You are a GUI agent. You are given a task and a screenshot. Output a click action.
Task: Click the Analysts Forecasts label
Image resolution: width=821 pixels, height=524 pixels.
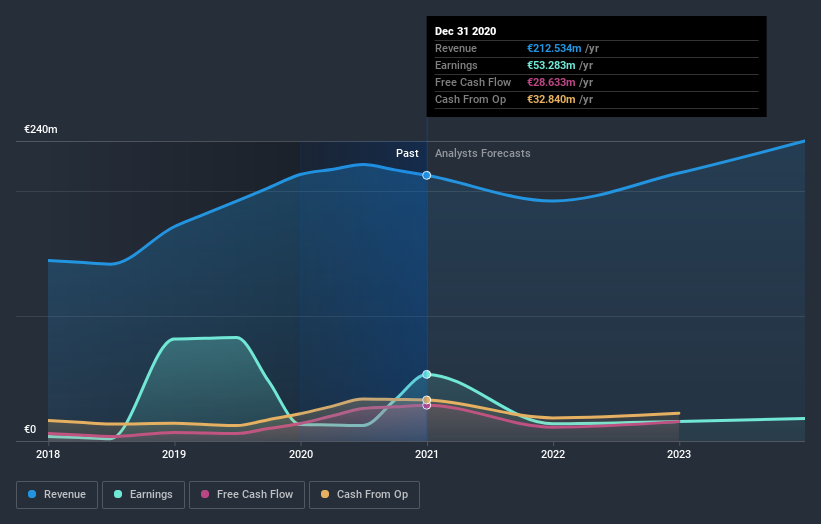click(483, 153)
